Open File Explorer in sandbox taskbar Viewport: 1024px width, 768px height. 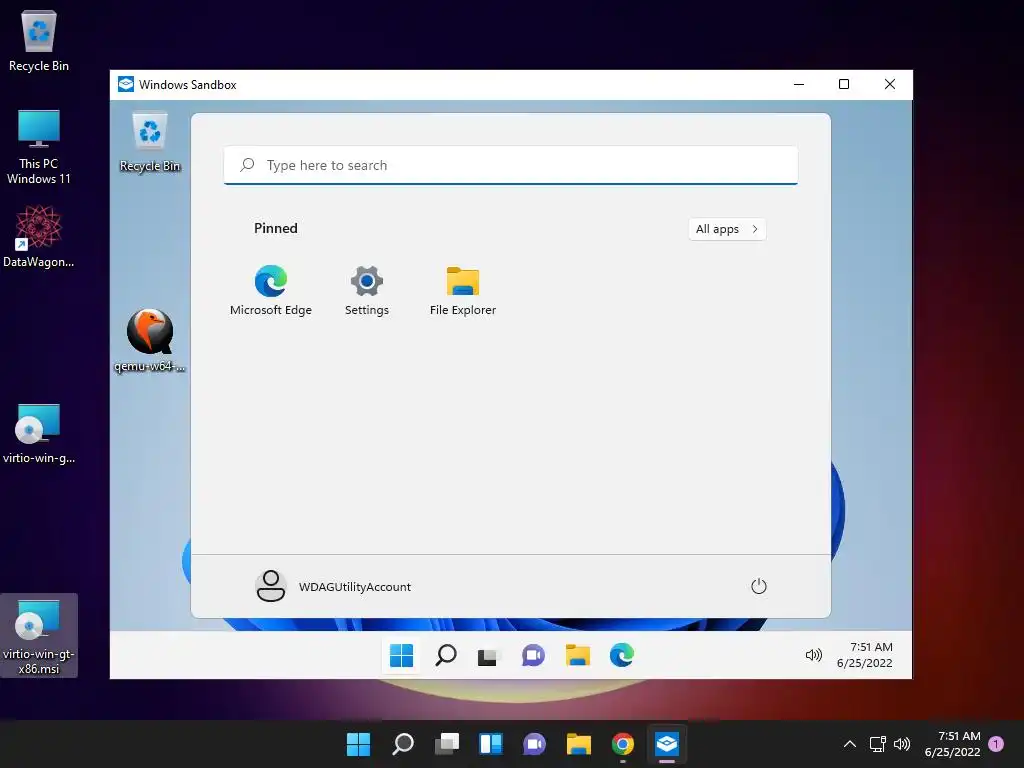pyautogui.click(x=577, y=655)
